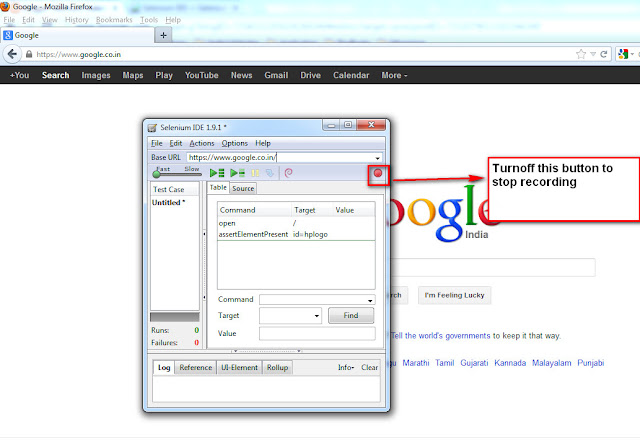Click the Value input field
The height and width of the screenshot is (442, 640).
[x=317, y=333]
